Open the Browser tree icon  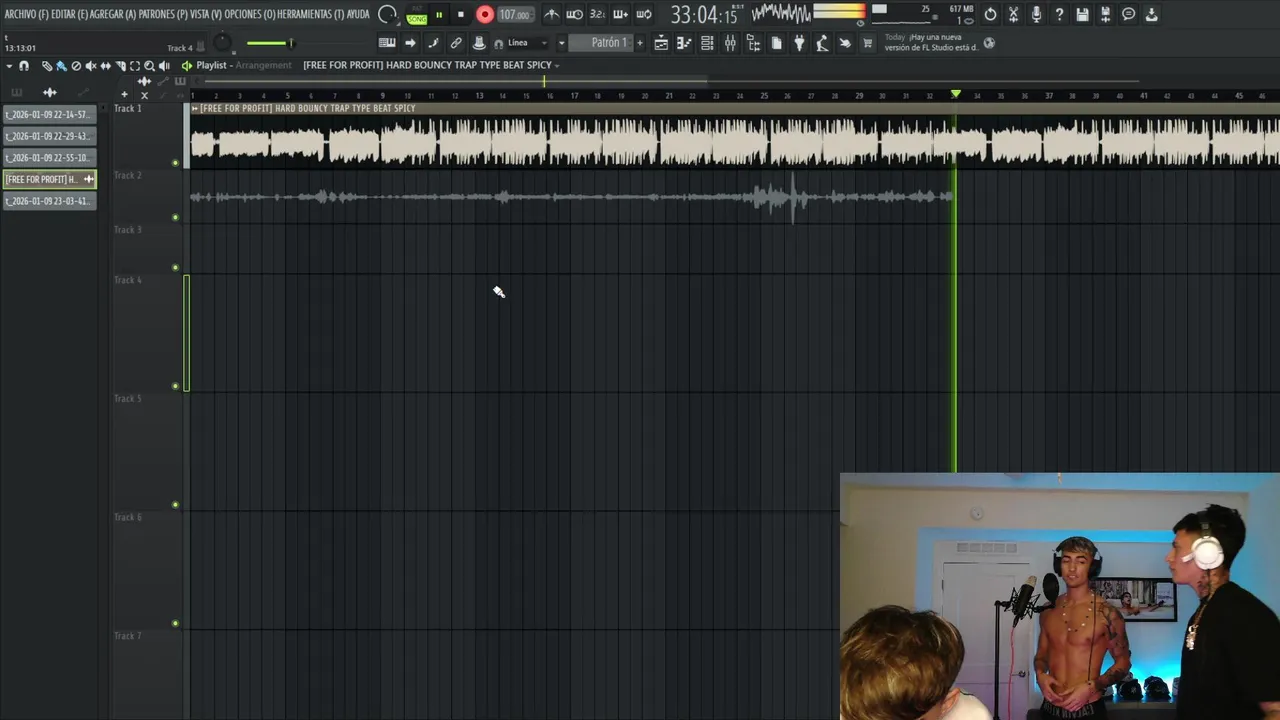(x=754, y=43)
